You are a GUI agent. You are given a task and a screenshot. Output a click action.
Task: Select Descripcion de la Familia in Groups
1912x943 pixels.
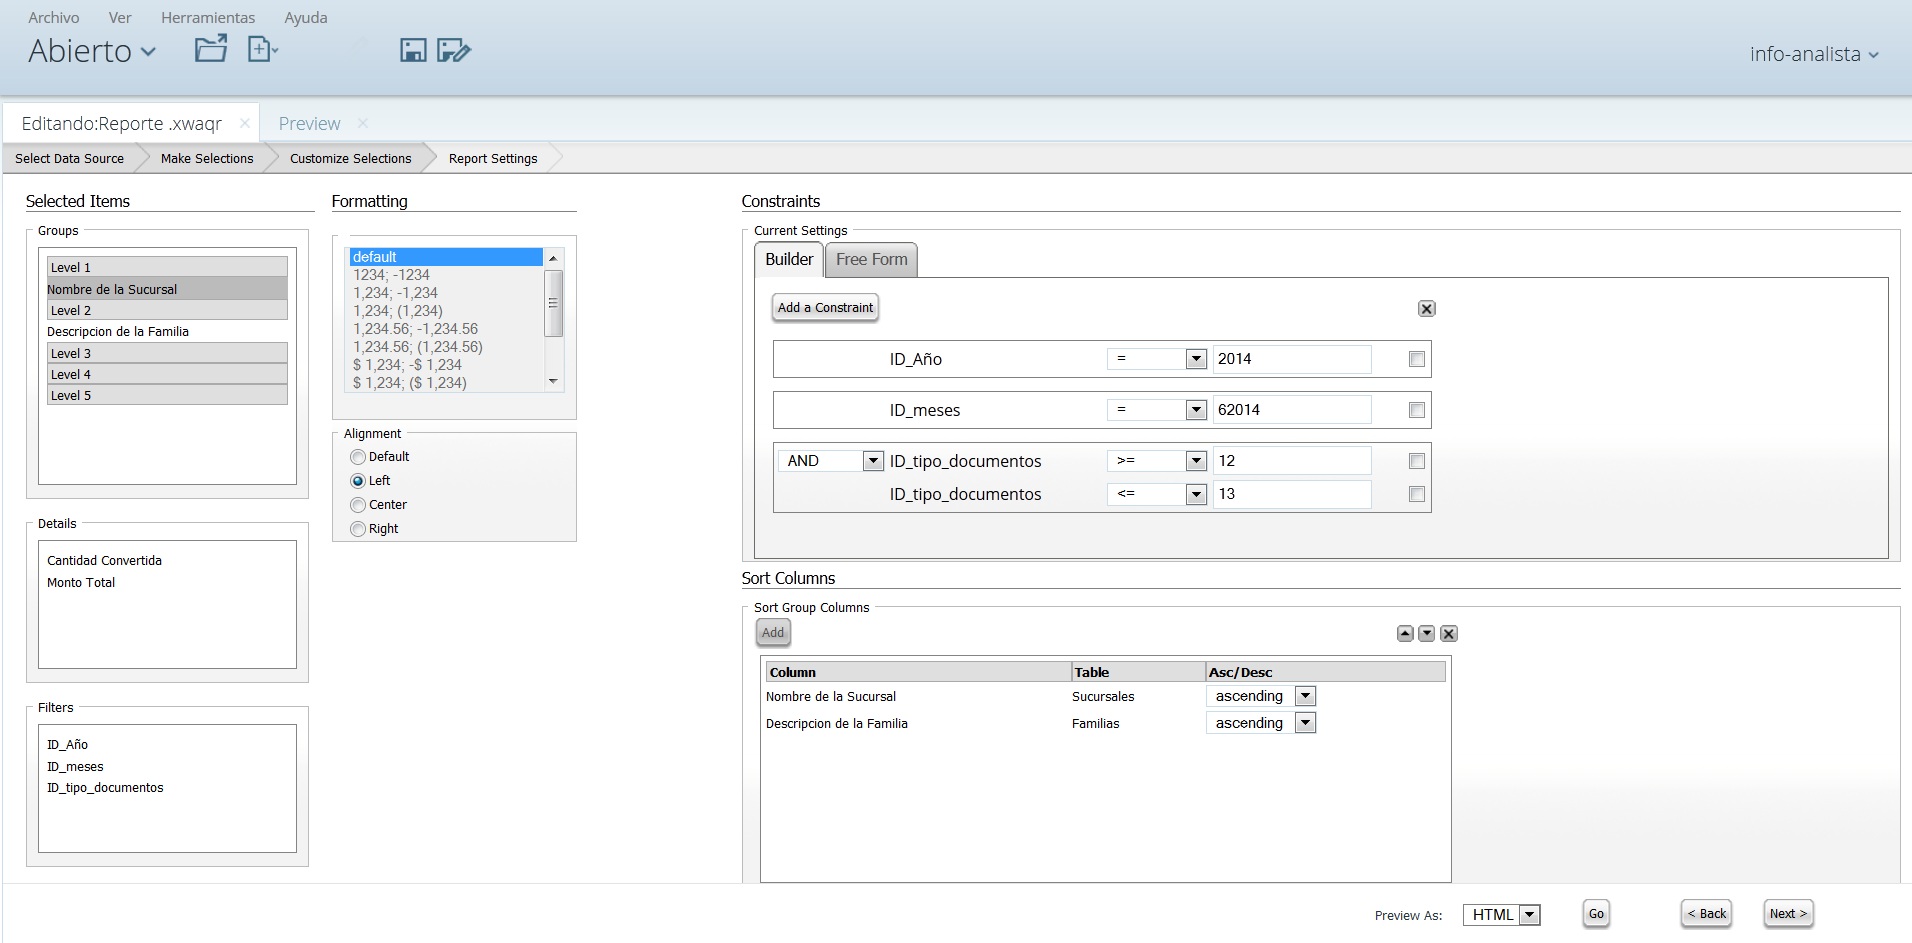click(x=118, y=332)
